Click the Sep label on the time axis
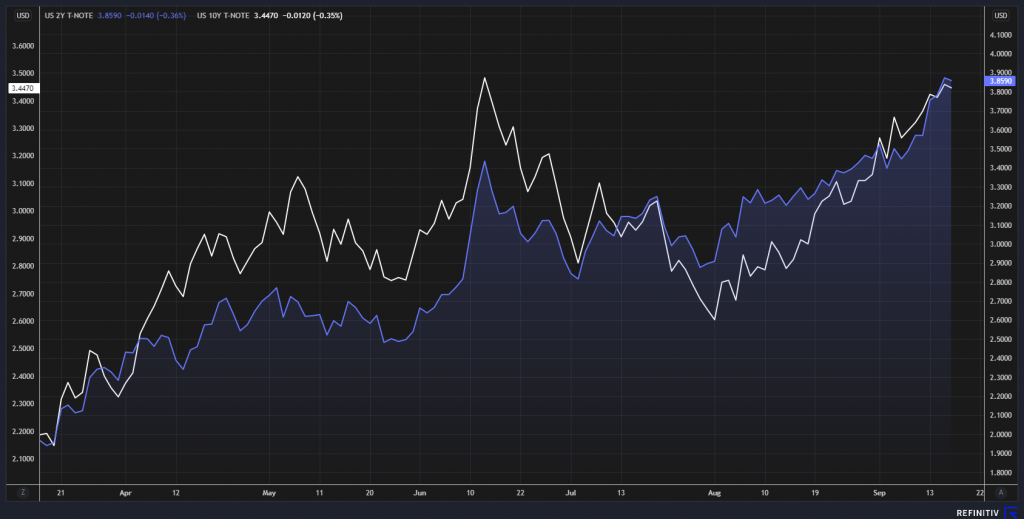This screenshot has height=519, width=1024. (879, 493)
